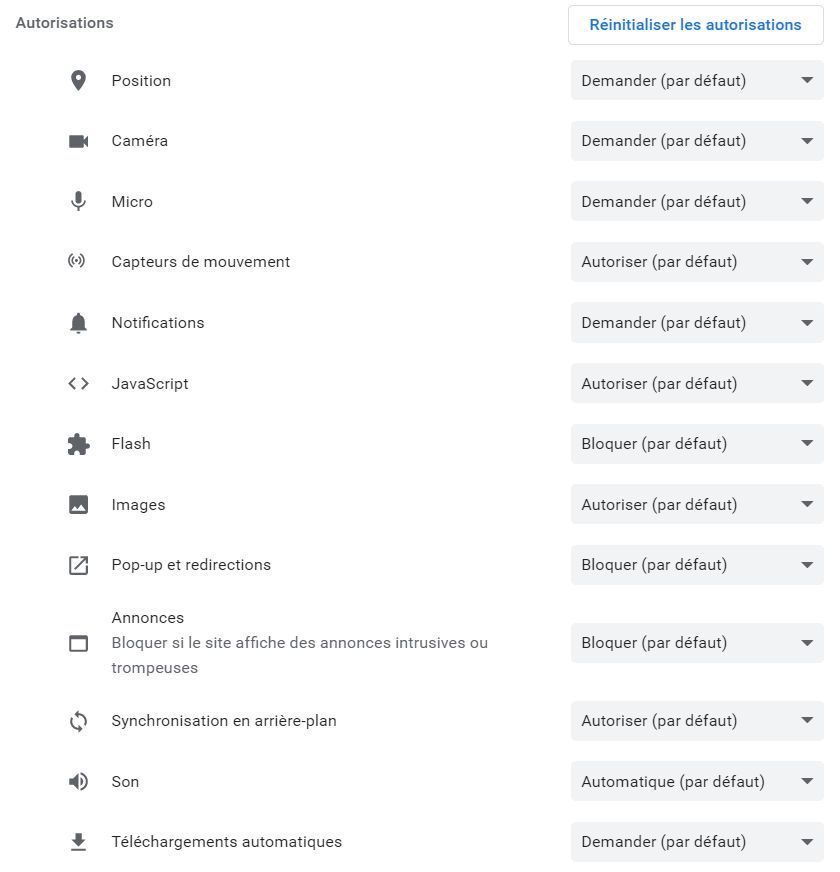Click the Caméra video camera icon

(78, 141)
